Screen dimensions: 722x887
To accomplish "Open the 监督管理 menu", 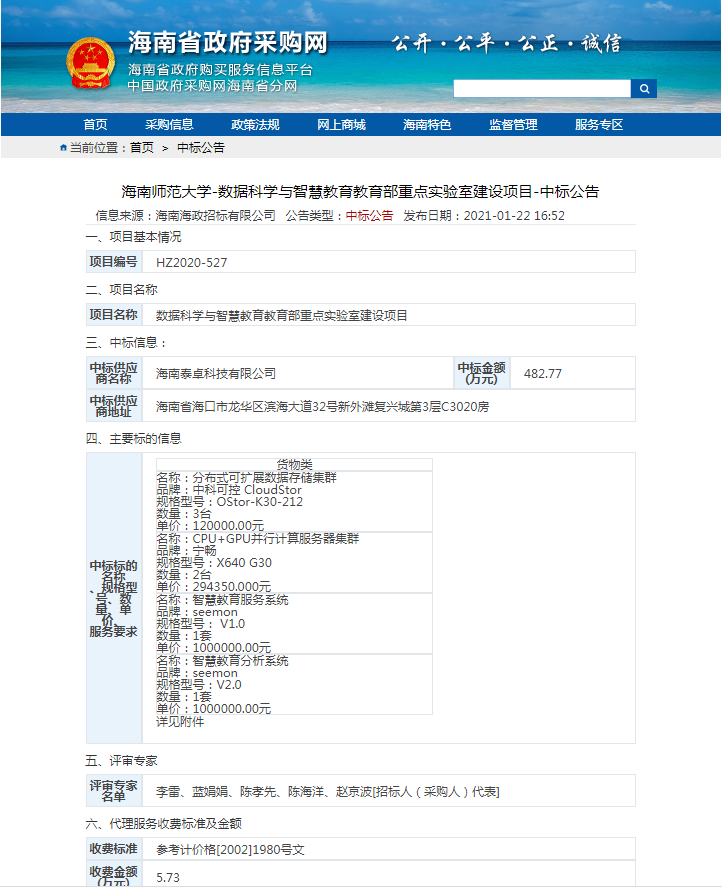I will click(x=513, y=124).
